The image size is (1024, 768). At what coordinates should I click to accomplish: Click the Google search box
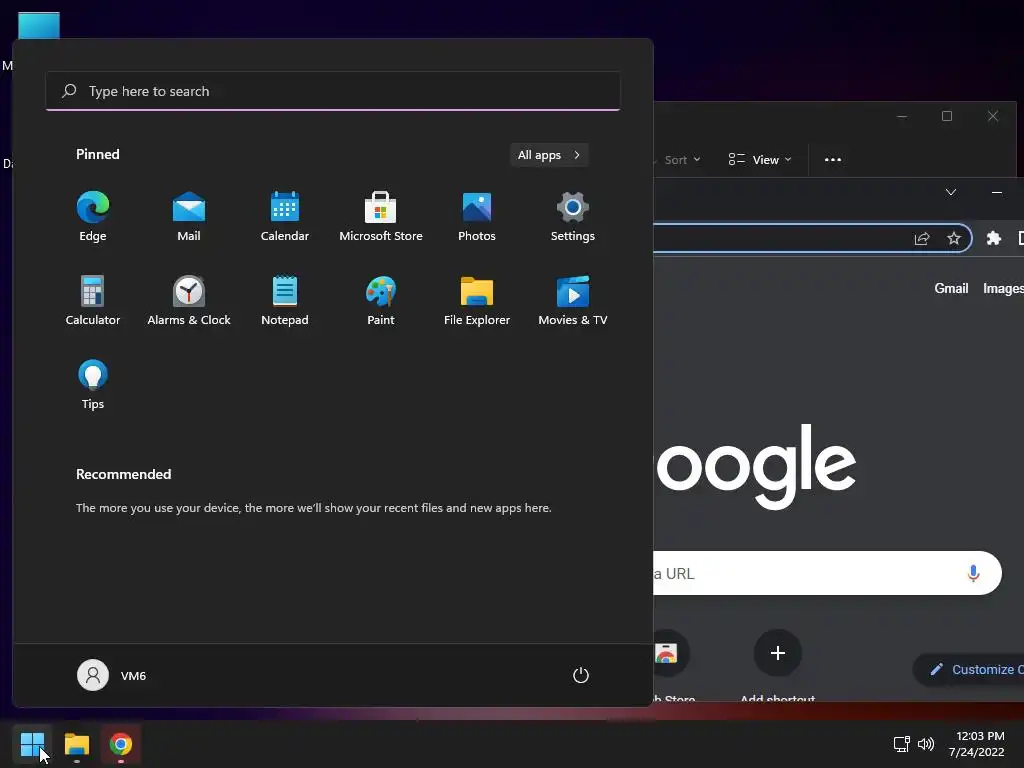[x=827, y=573]
